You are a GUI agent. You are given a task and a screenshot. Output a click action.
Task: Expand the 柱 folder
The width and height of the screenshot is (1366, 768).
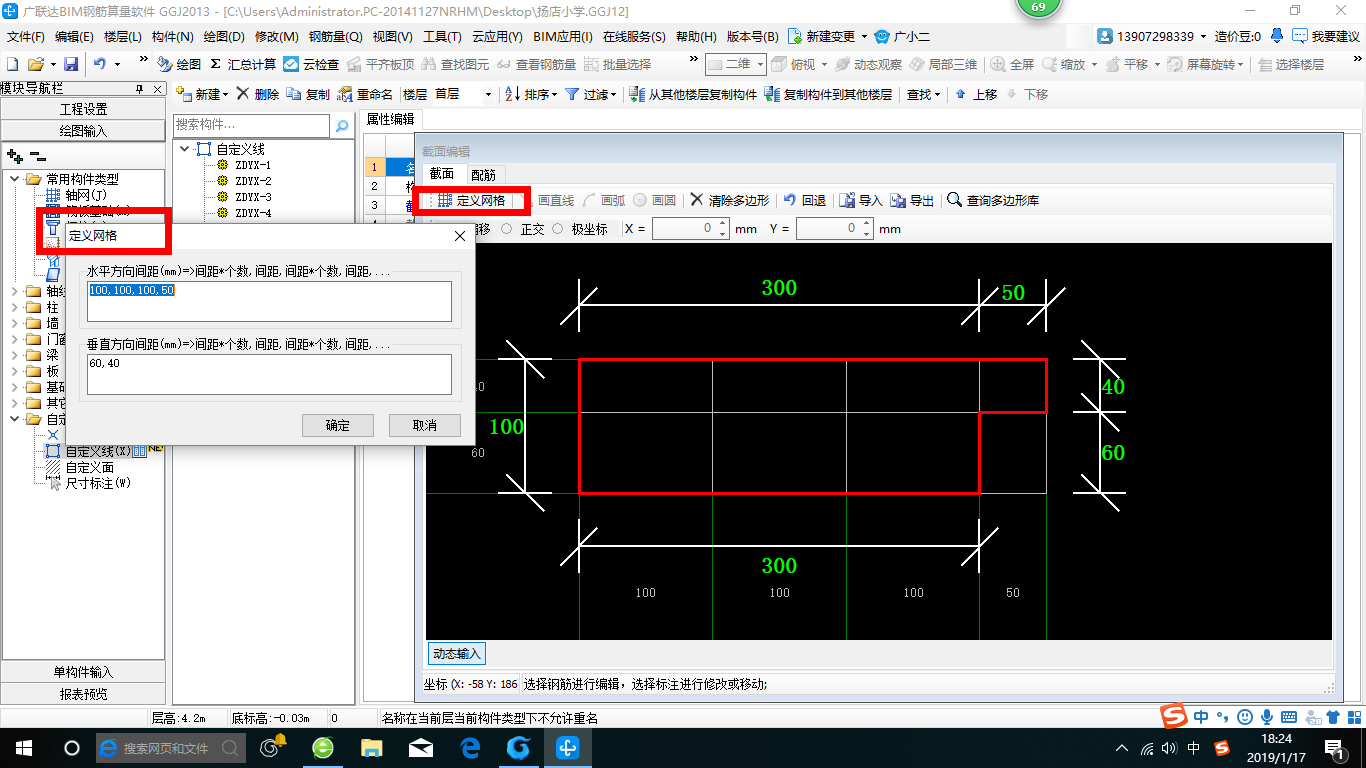tap(15, 308)
